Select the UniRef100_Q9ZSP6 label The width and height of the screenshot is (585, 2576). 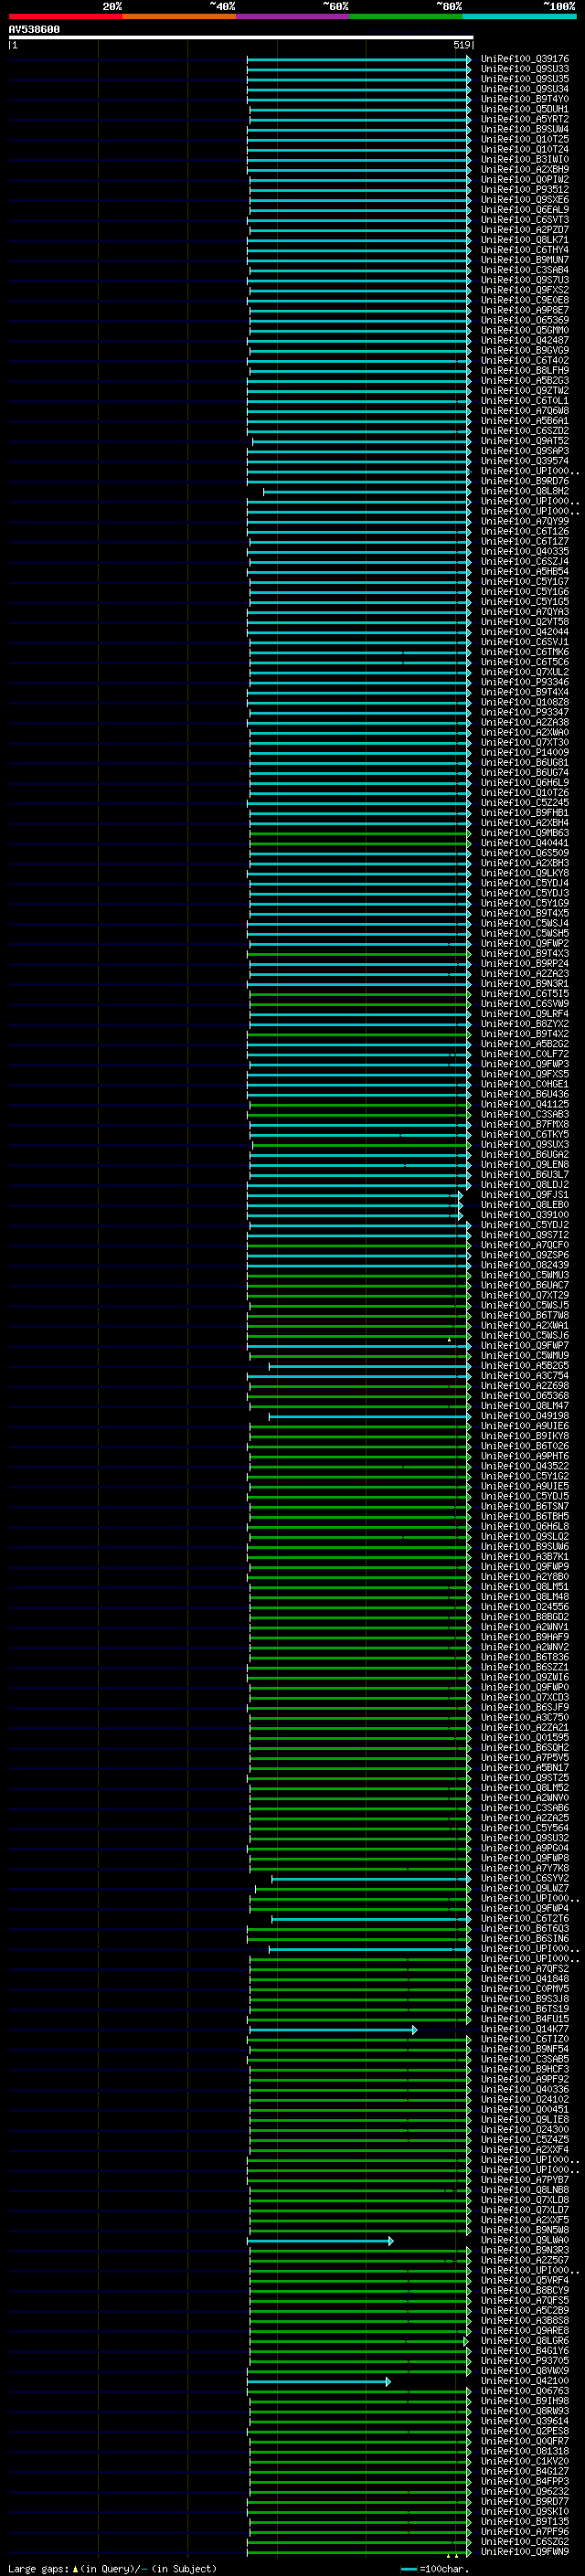click(x=525, y=1255)
